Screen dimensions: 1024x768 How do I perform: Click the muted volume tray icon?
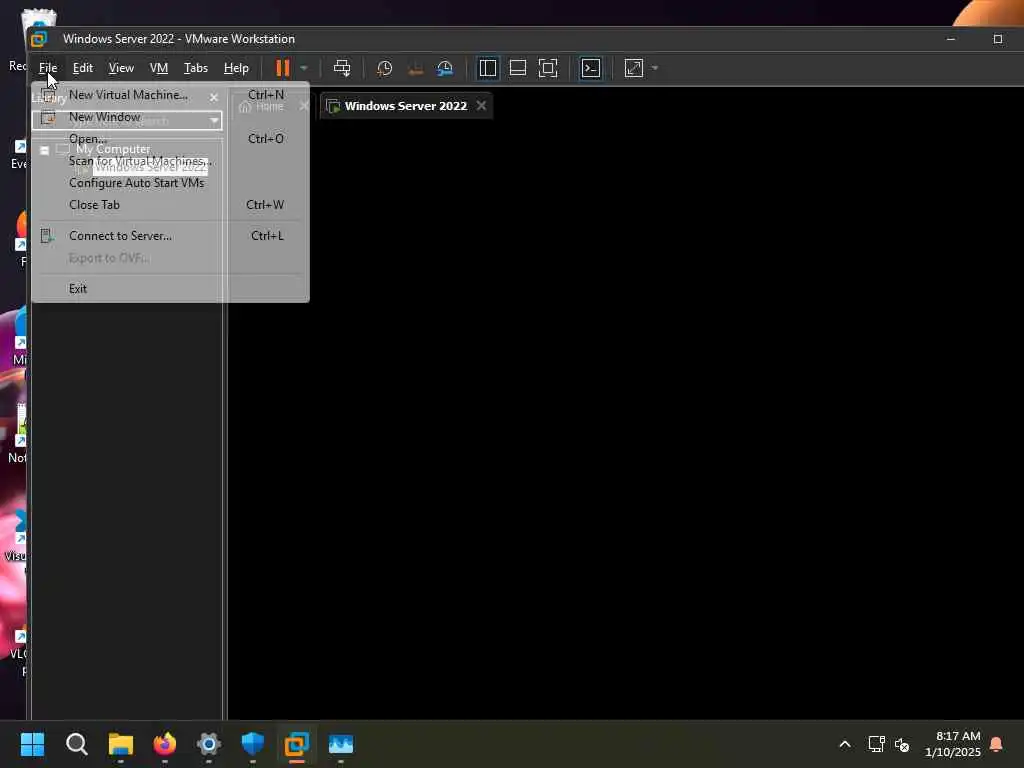[x=902, y=744]
